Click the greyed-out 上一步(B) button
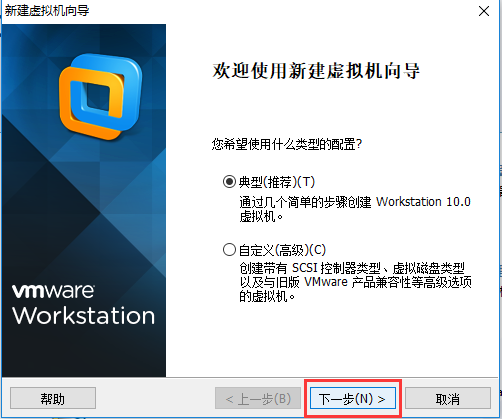 tap(258, 398)
